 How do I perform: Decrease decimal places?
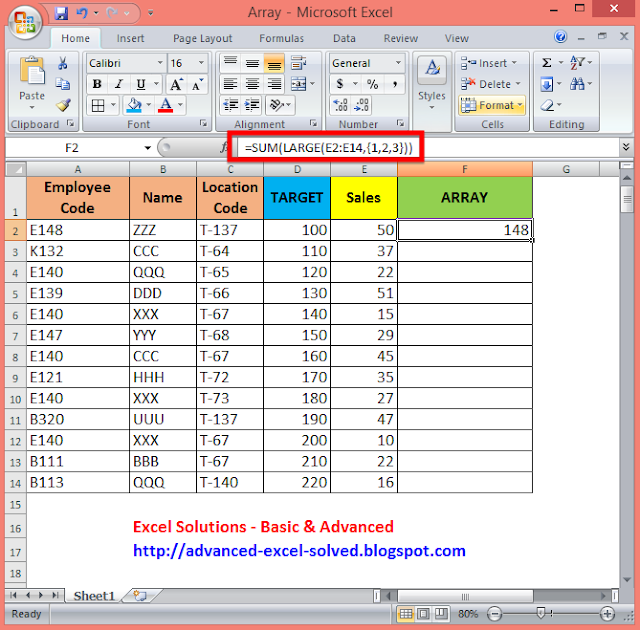pyautogui.click(x=361, y=105)
